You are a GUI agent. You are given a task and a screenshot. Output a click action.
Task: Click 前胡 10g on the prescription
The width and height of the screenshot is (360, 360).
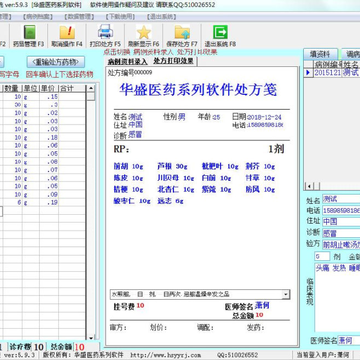pyautogui.click(x=128, y=166)
